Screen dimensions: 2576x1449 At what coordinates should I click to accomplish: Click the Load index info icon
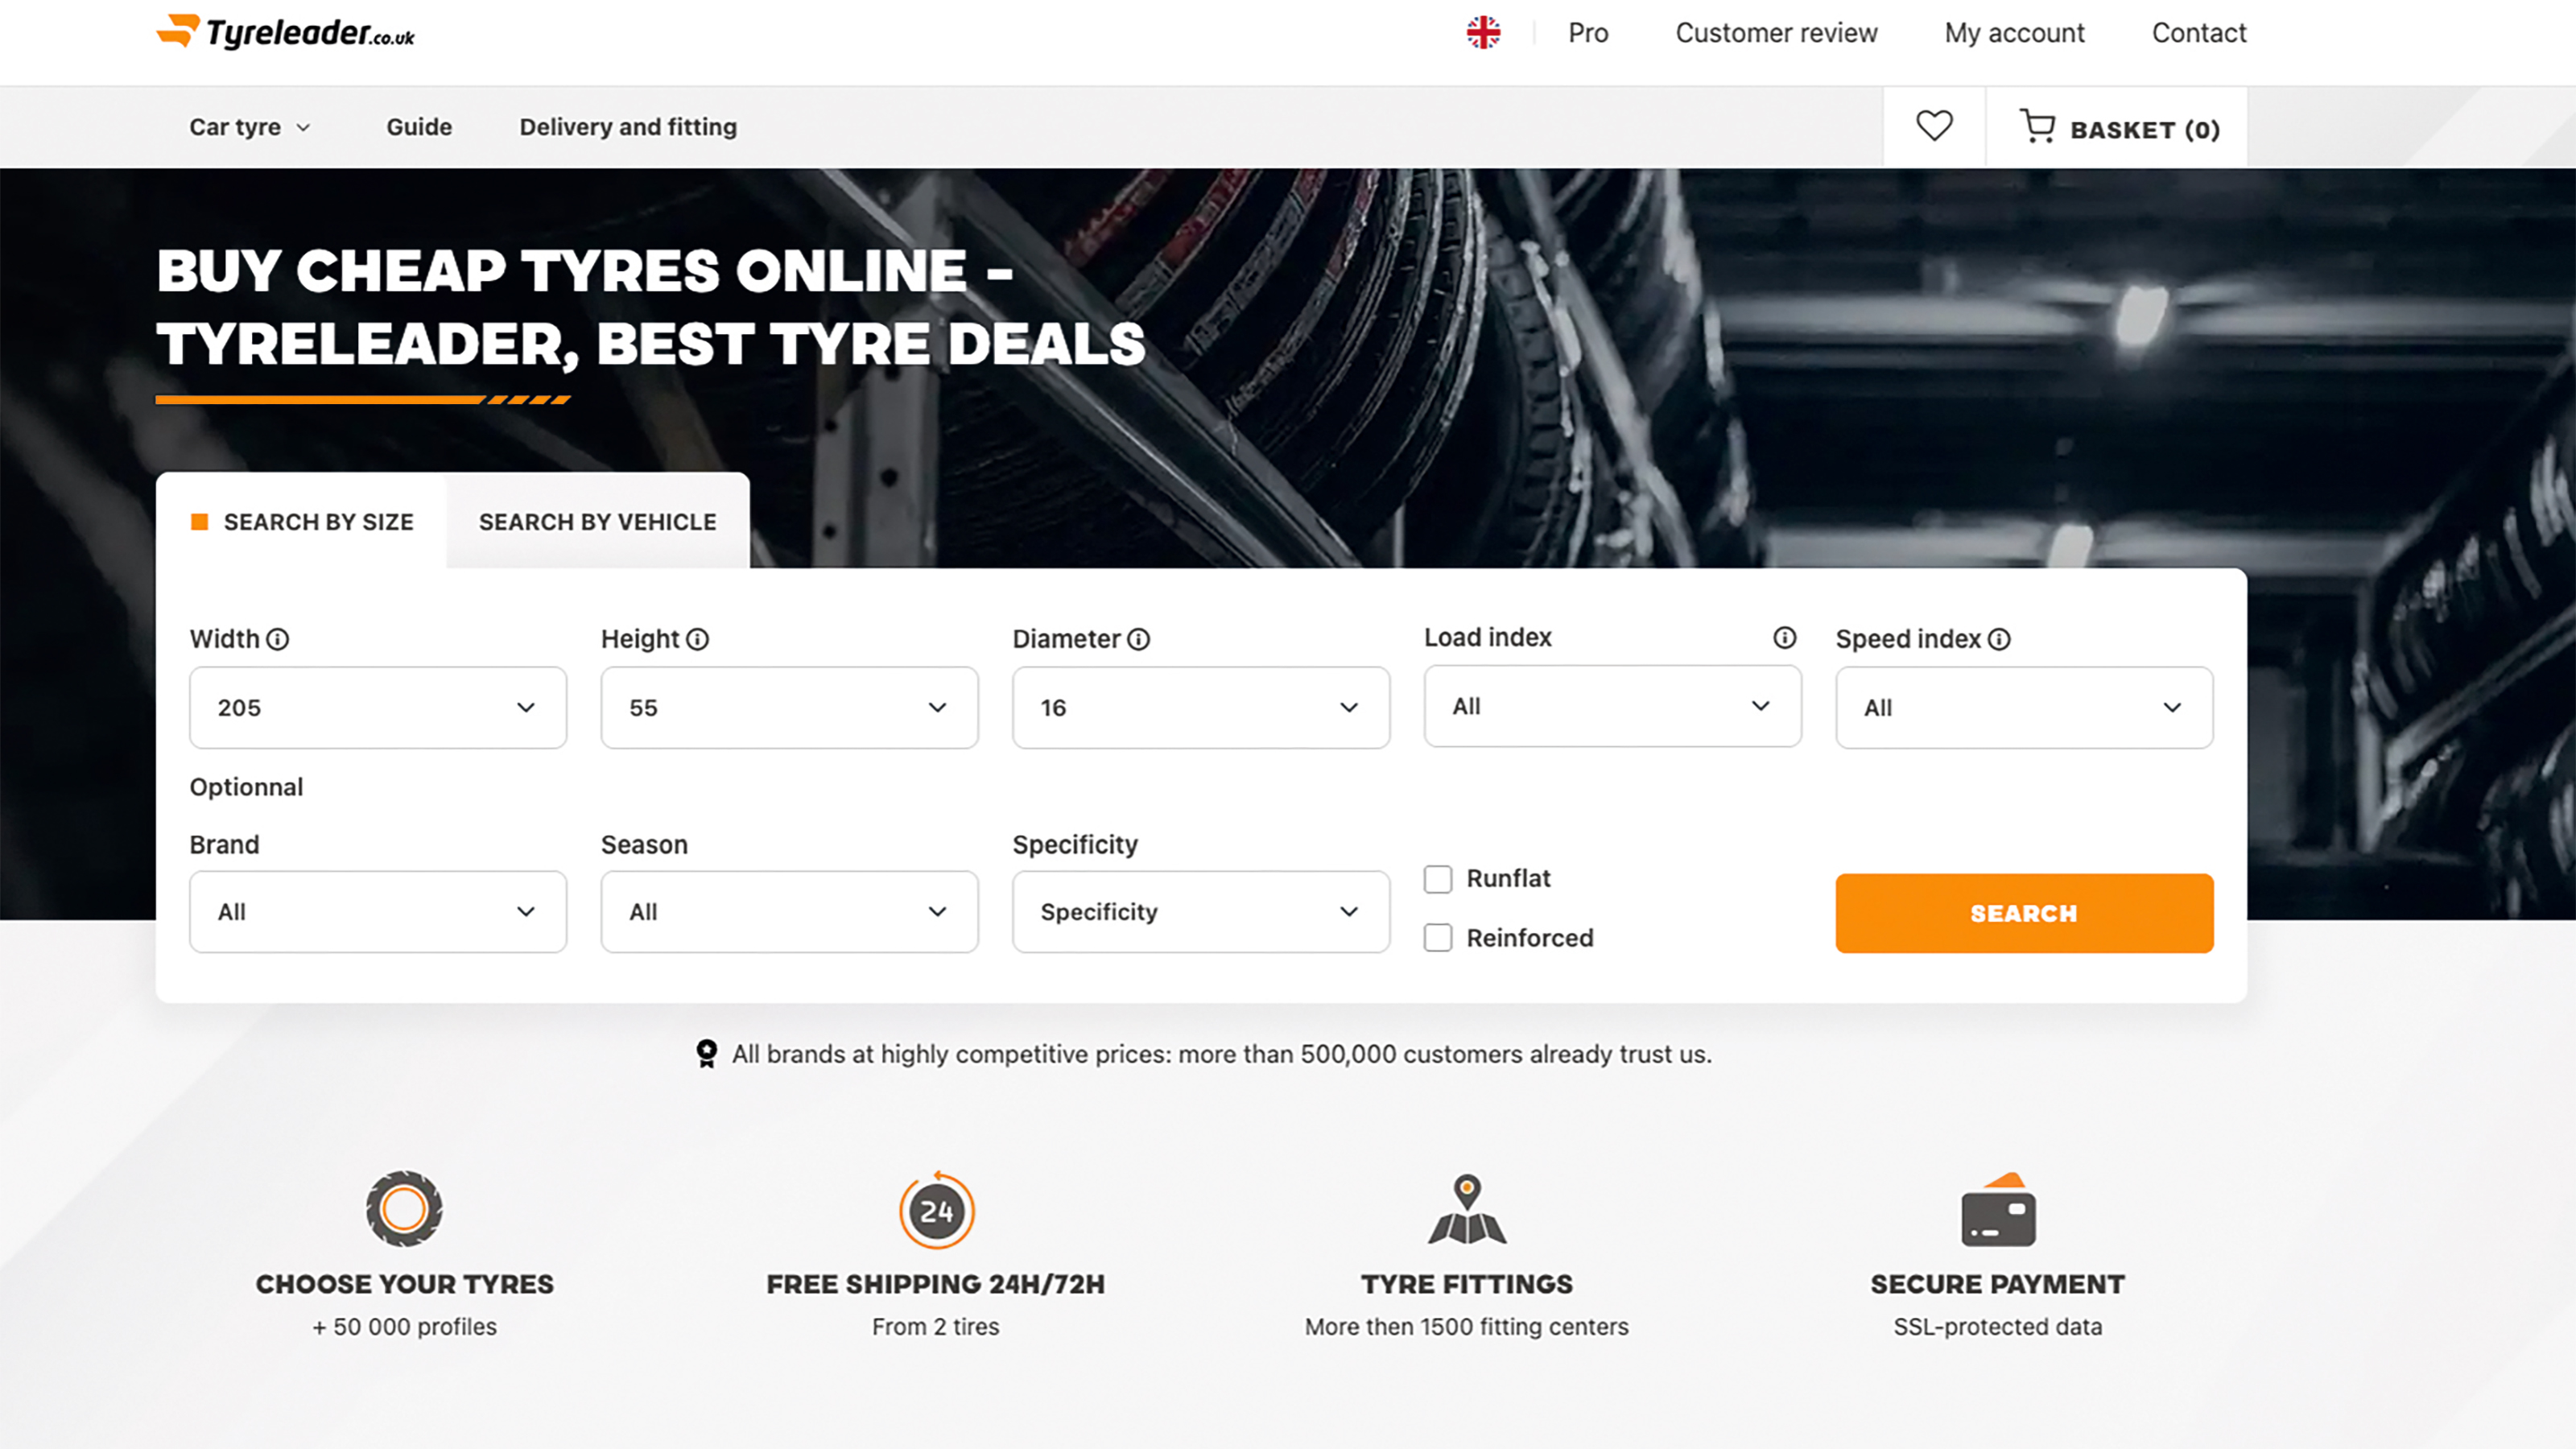click(1785, 637)
